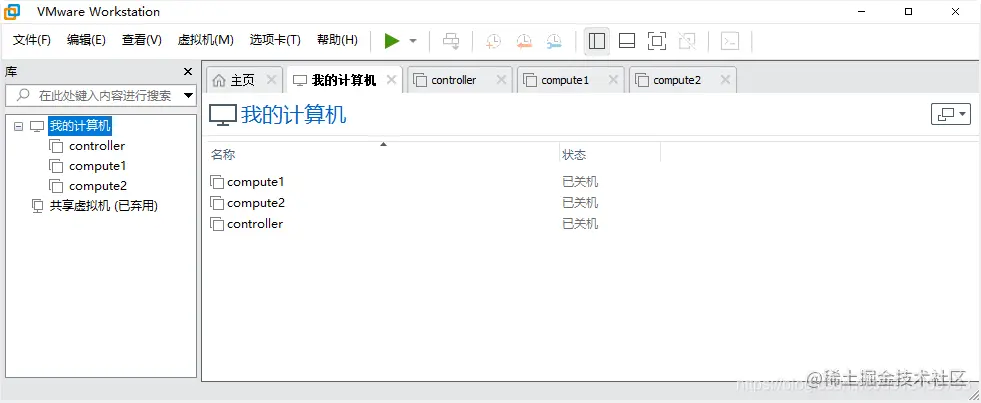Click the VM icon beside compute2 in list
Screen dimensions: 981x403
pyautogui.click(x=217, y=203)
